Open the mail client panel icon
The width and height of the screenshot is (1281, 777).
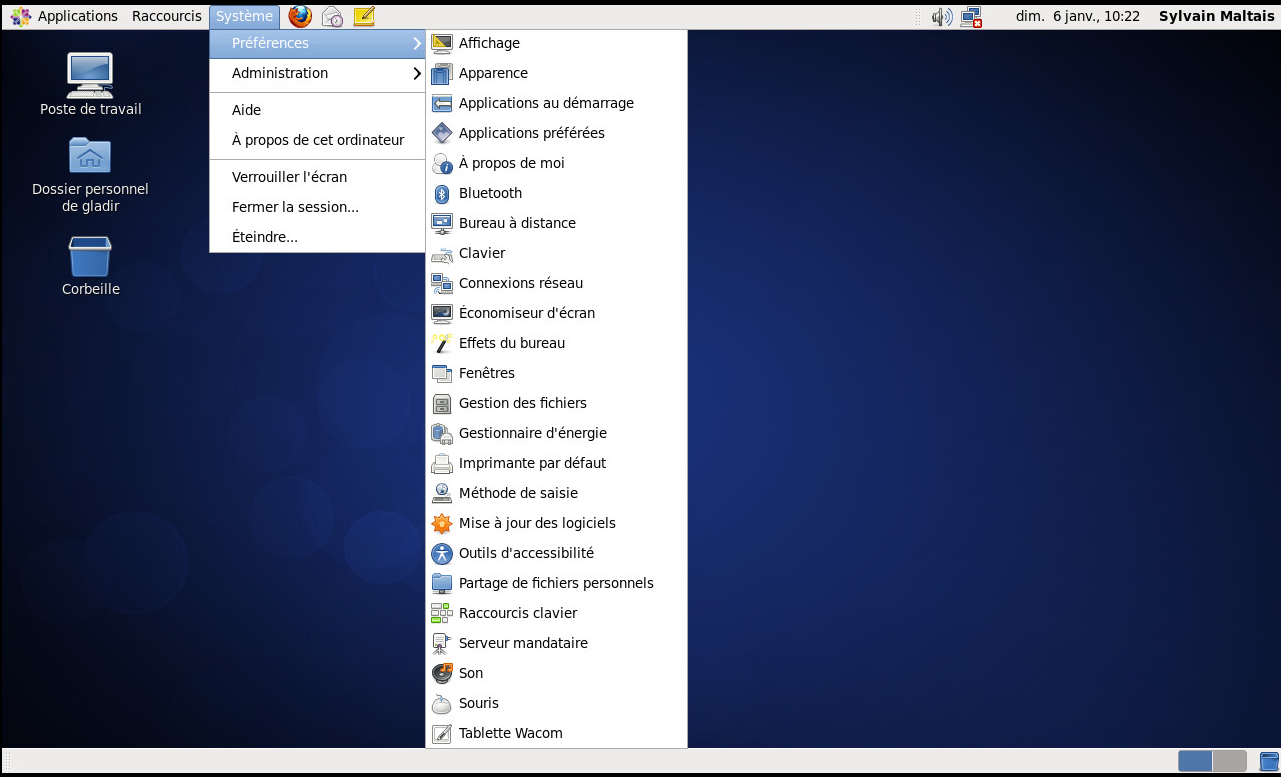pos(332,16)
